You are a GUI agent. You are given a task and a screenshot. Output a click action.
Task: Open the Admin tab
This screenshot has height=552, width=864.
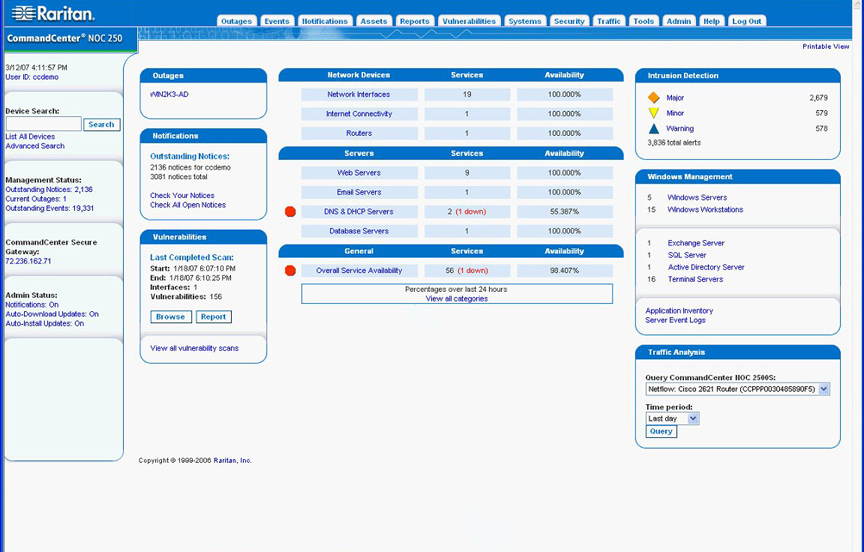tap(679, 21)
